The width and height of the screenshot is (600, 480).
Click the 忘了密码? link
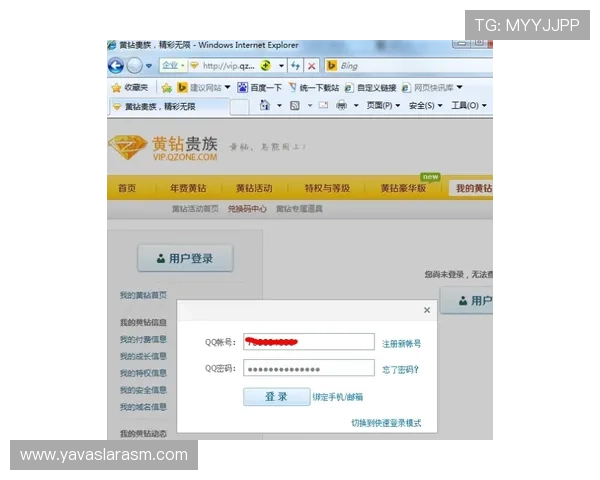click(x=400, y=369)
